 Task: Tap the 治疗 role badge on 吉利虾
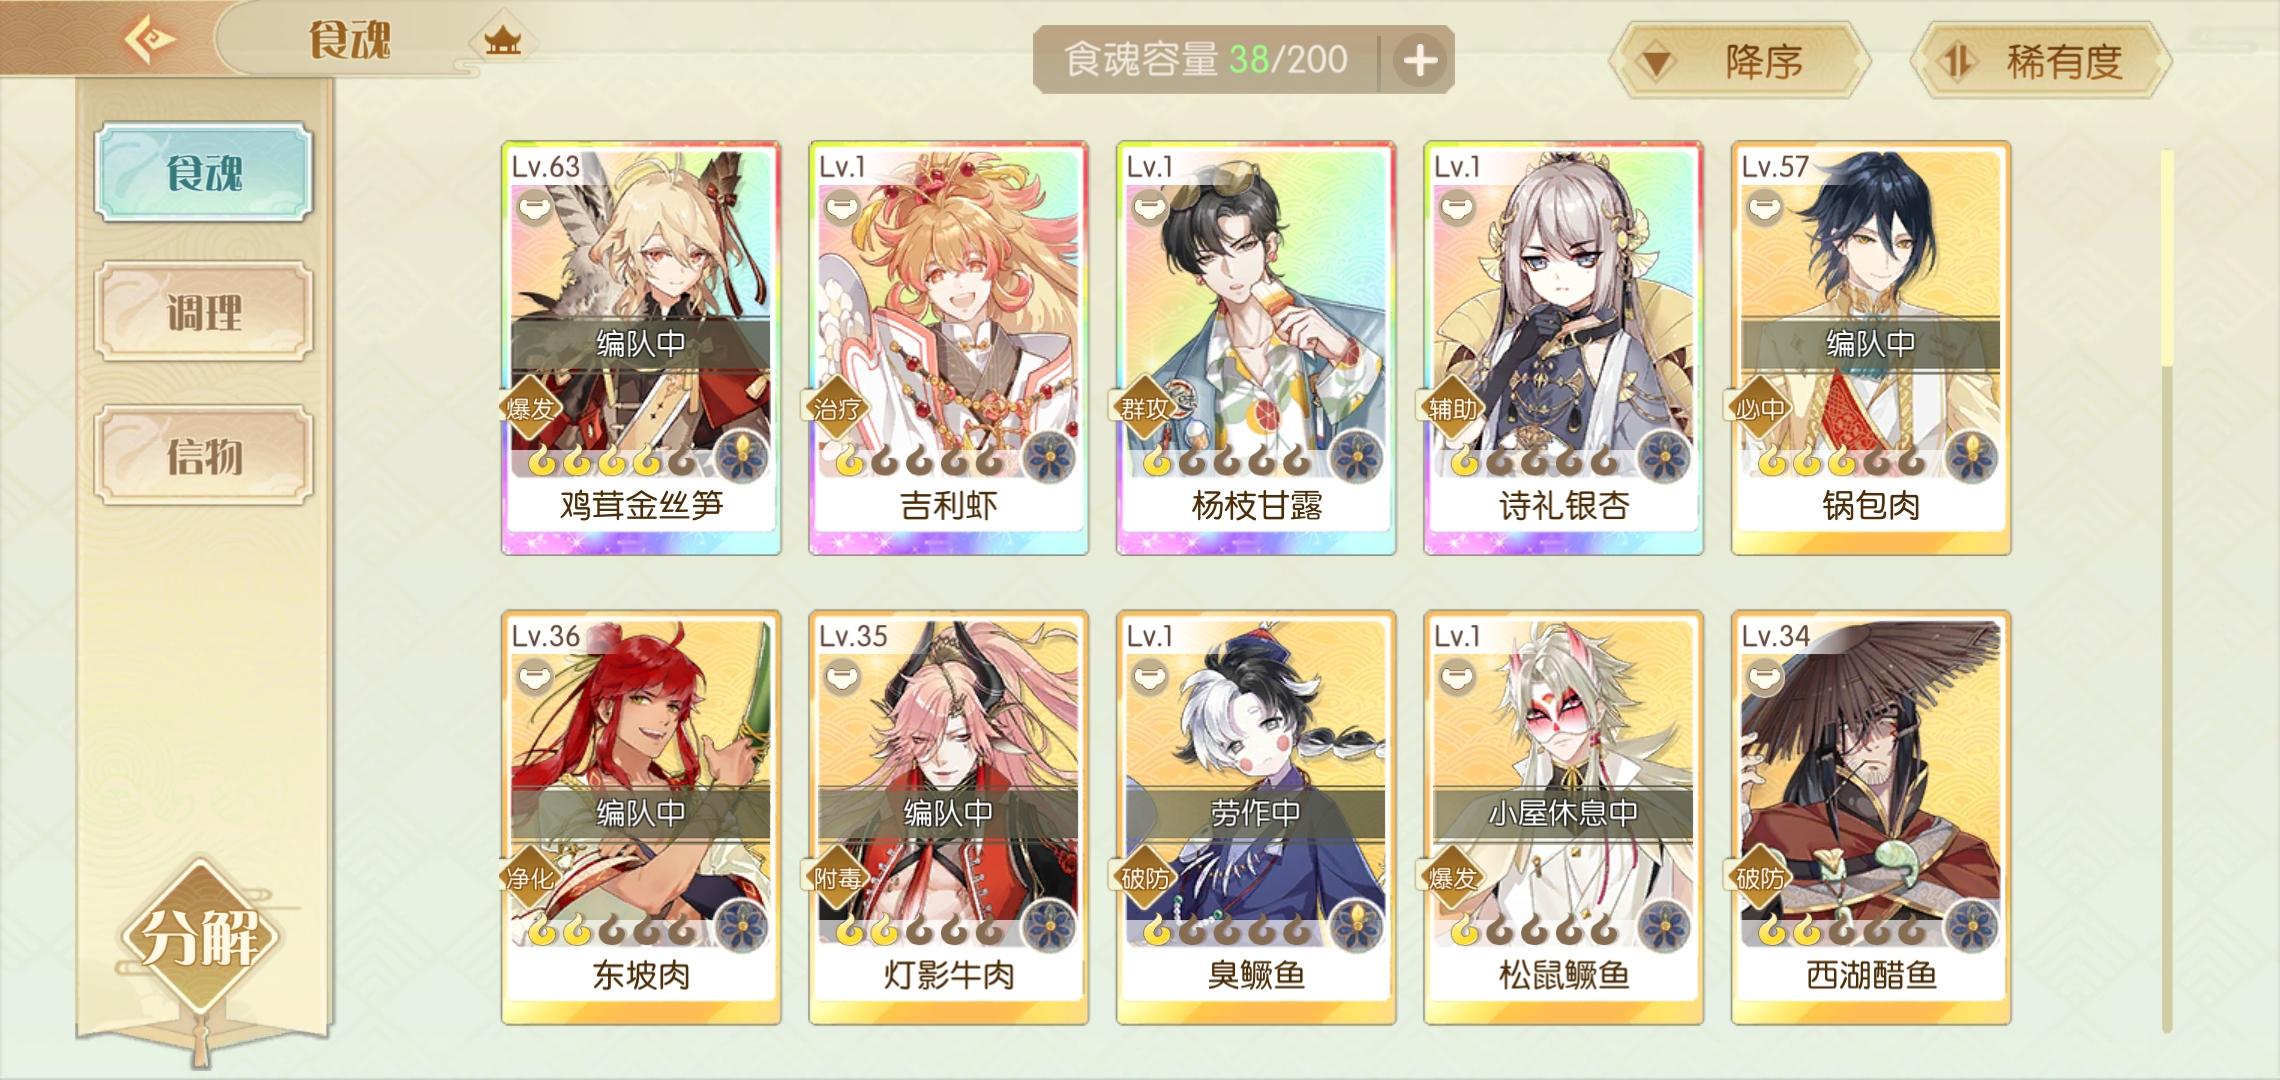coord(836,408)
